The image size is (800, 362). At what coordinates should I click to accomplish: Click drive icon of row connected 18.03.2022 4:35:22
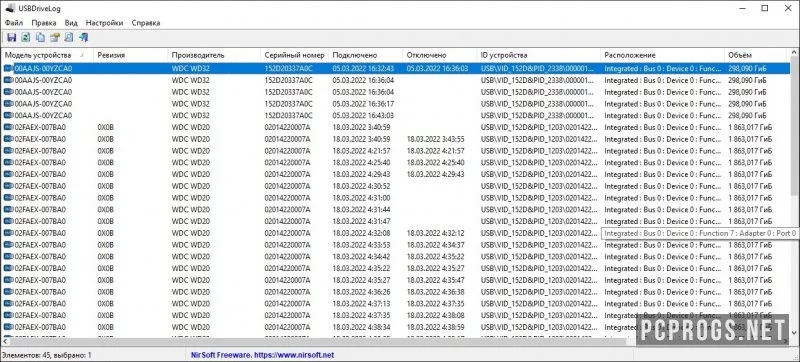pyautogui.click(x=9, y=268)
